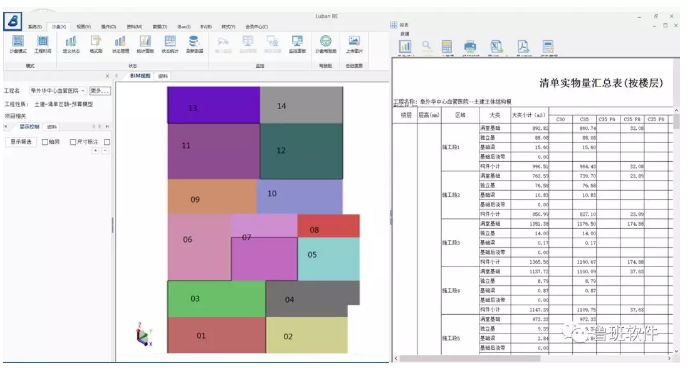Click the 施工段1 cell in report table
693x372 pixels.
point(460,147)
